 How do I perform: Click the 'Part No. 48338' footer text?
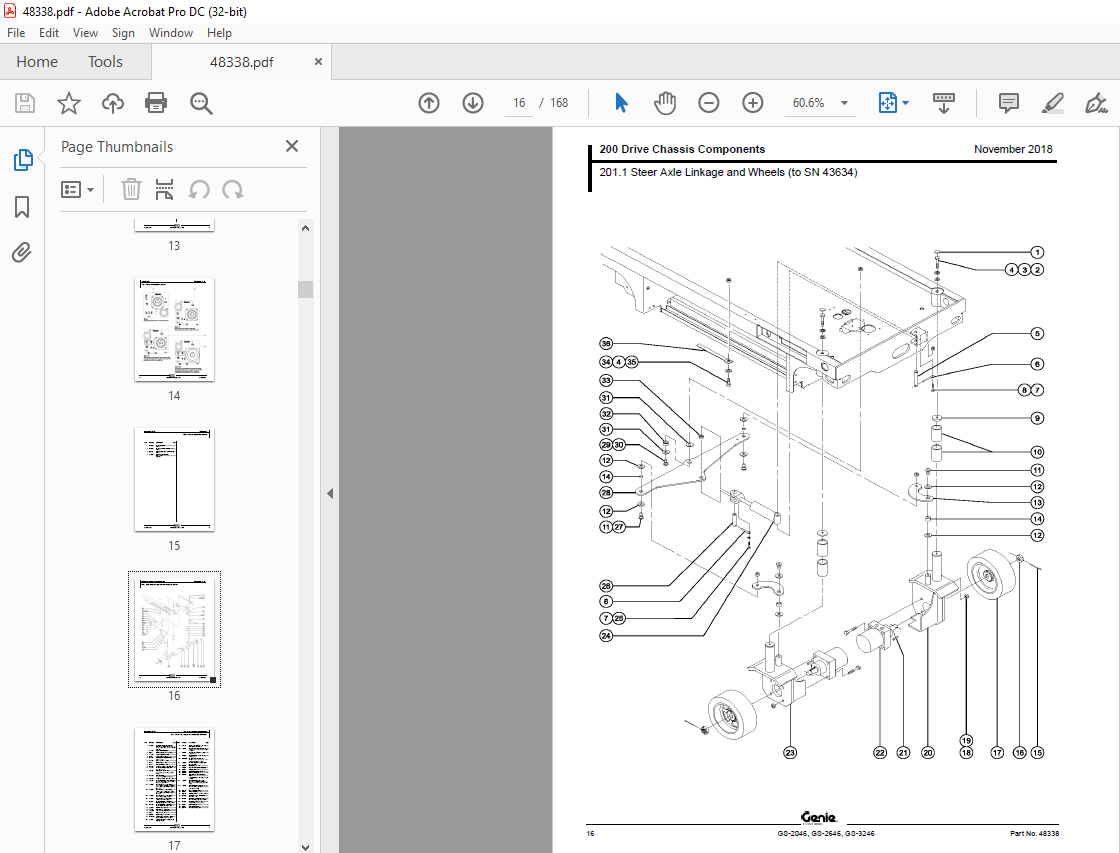(1034, 833)
